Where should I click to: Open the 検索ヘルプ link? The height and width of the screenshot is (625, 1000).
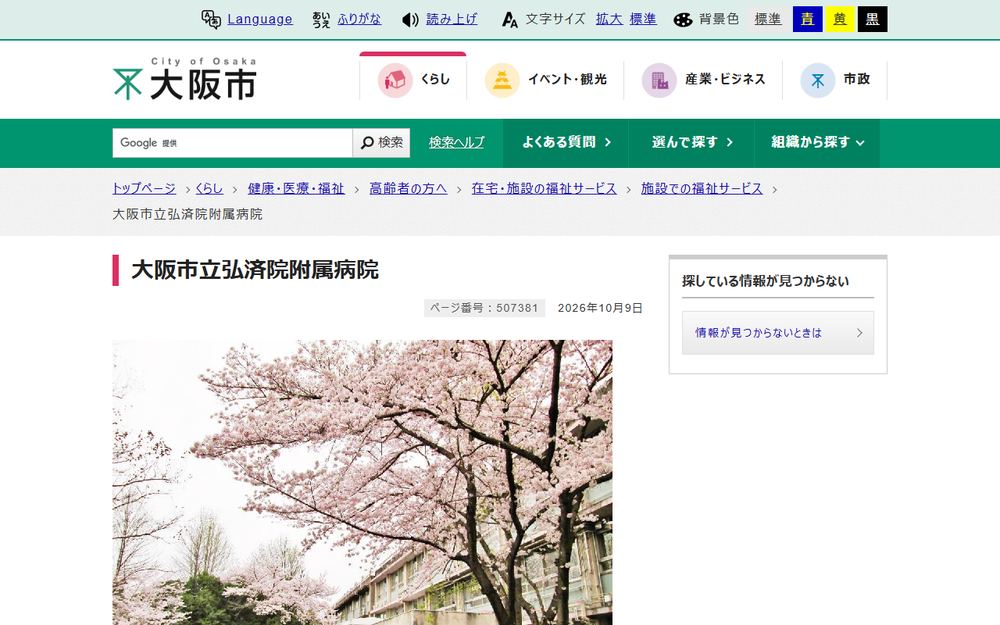pos(456,143)
